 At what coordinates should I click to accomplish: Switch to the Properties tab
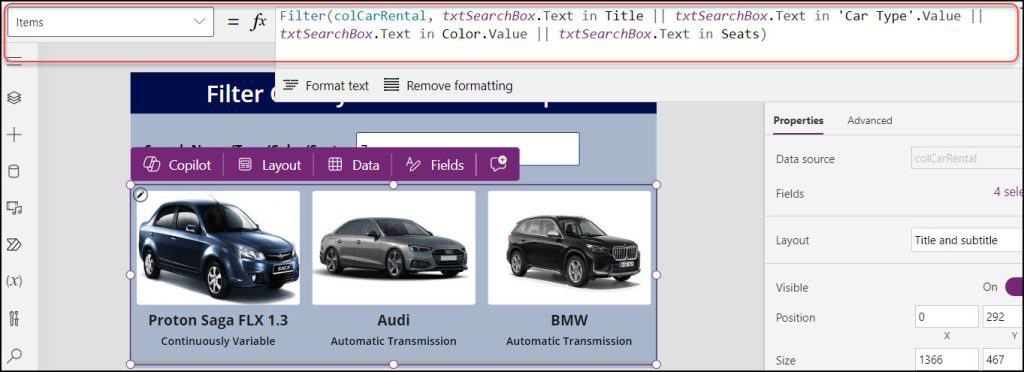798,120
